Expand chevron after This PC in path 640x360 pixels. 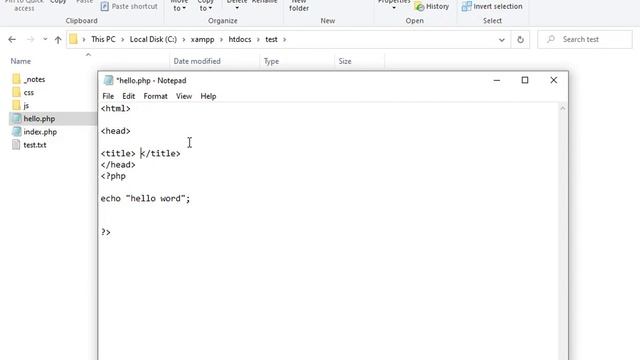(122, 40)
